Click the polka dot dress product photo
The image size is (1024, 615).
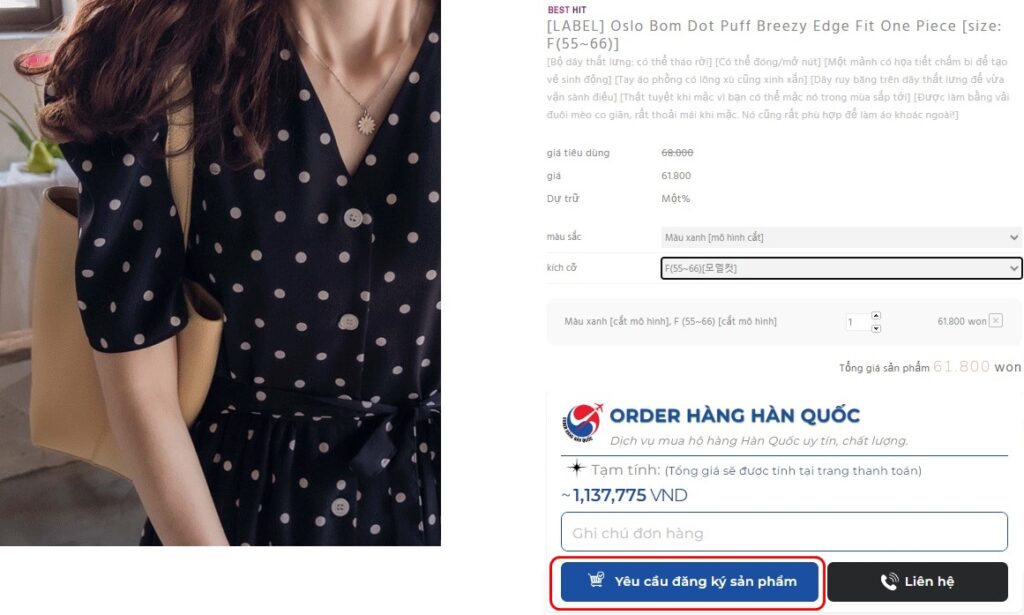[220, 272]
